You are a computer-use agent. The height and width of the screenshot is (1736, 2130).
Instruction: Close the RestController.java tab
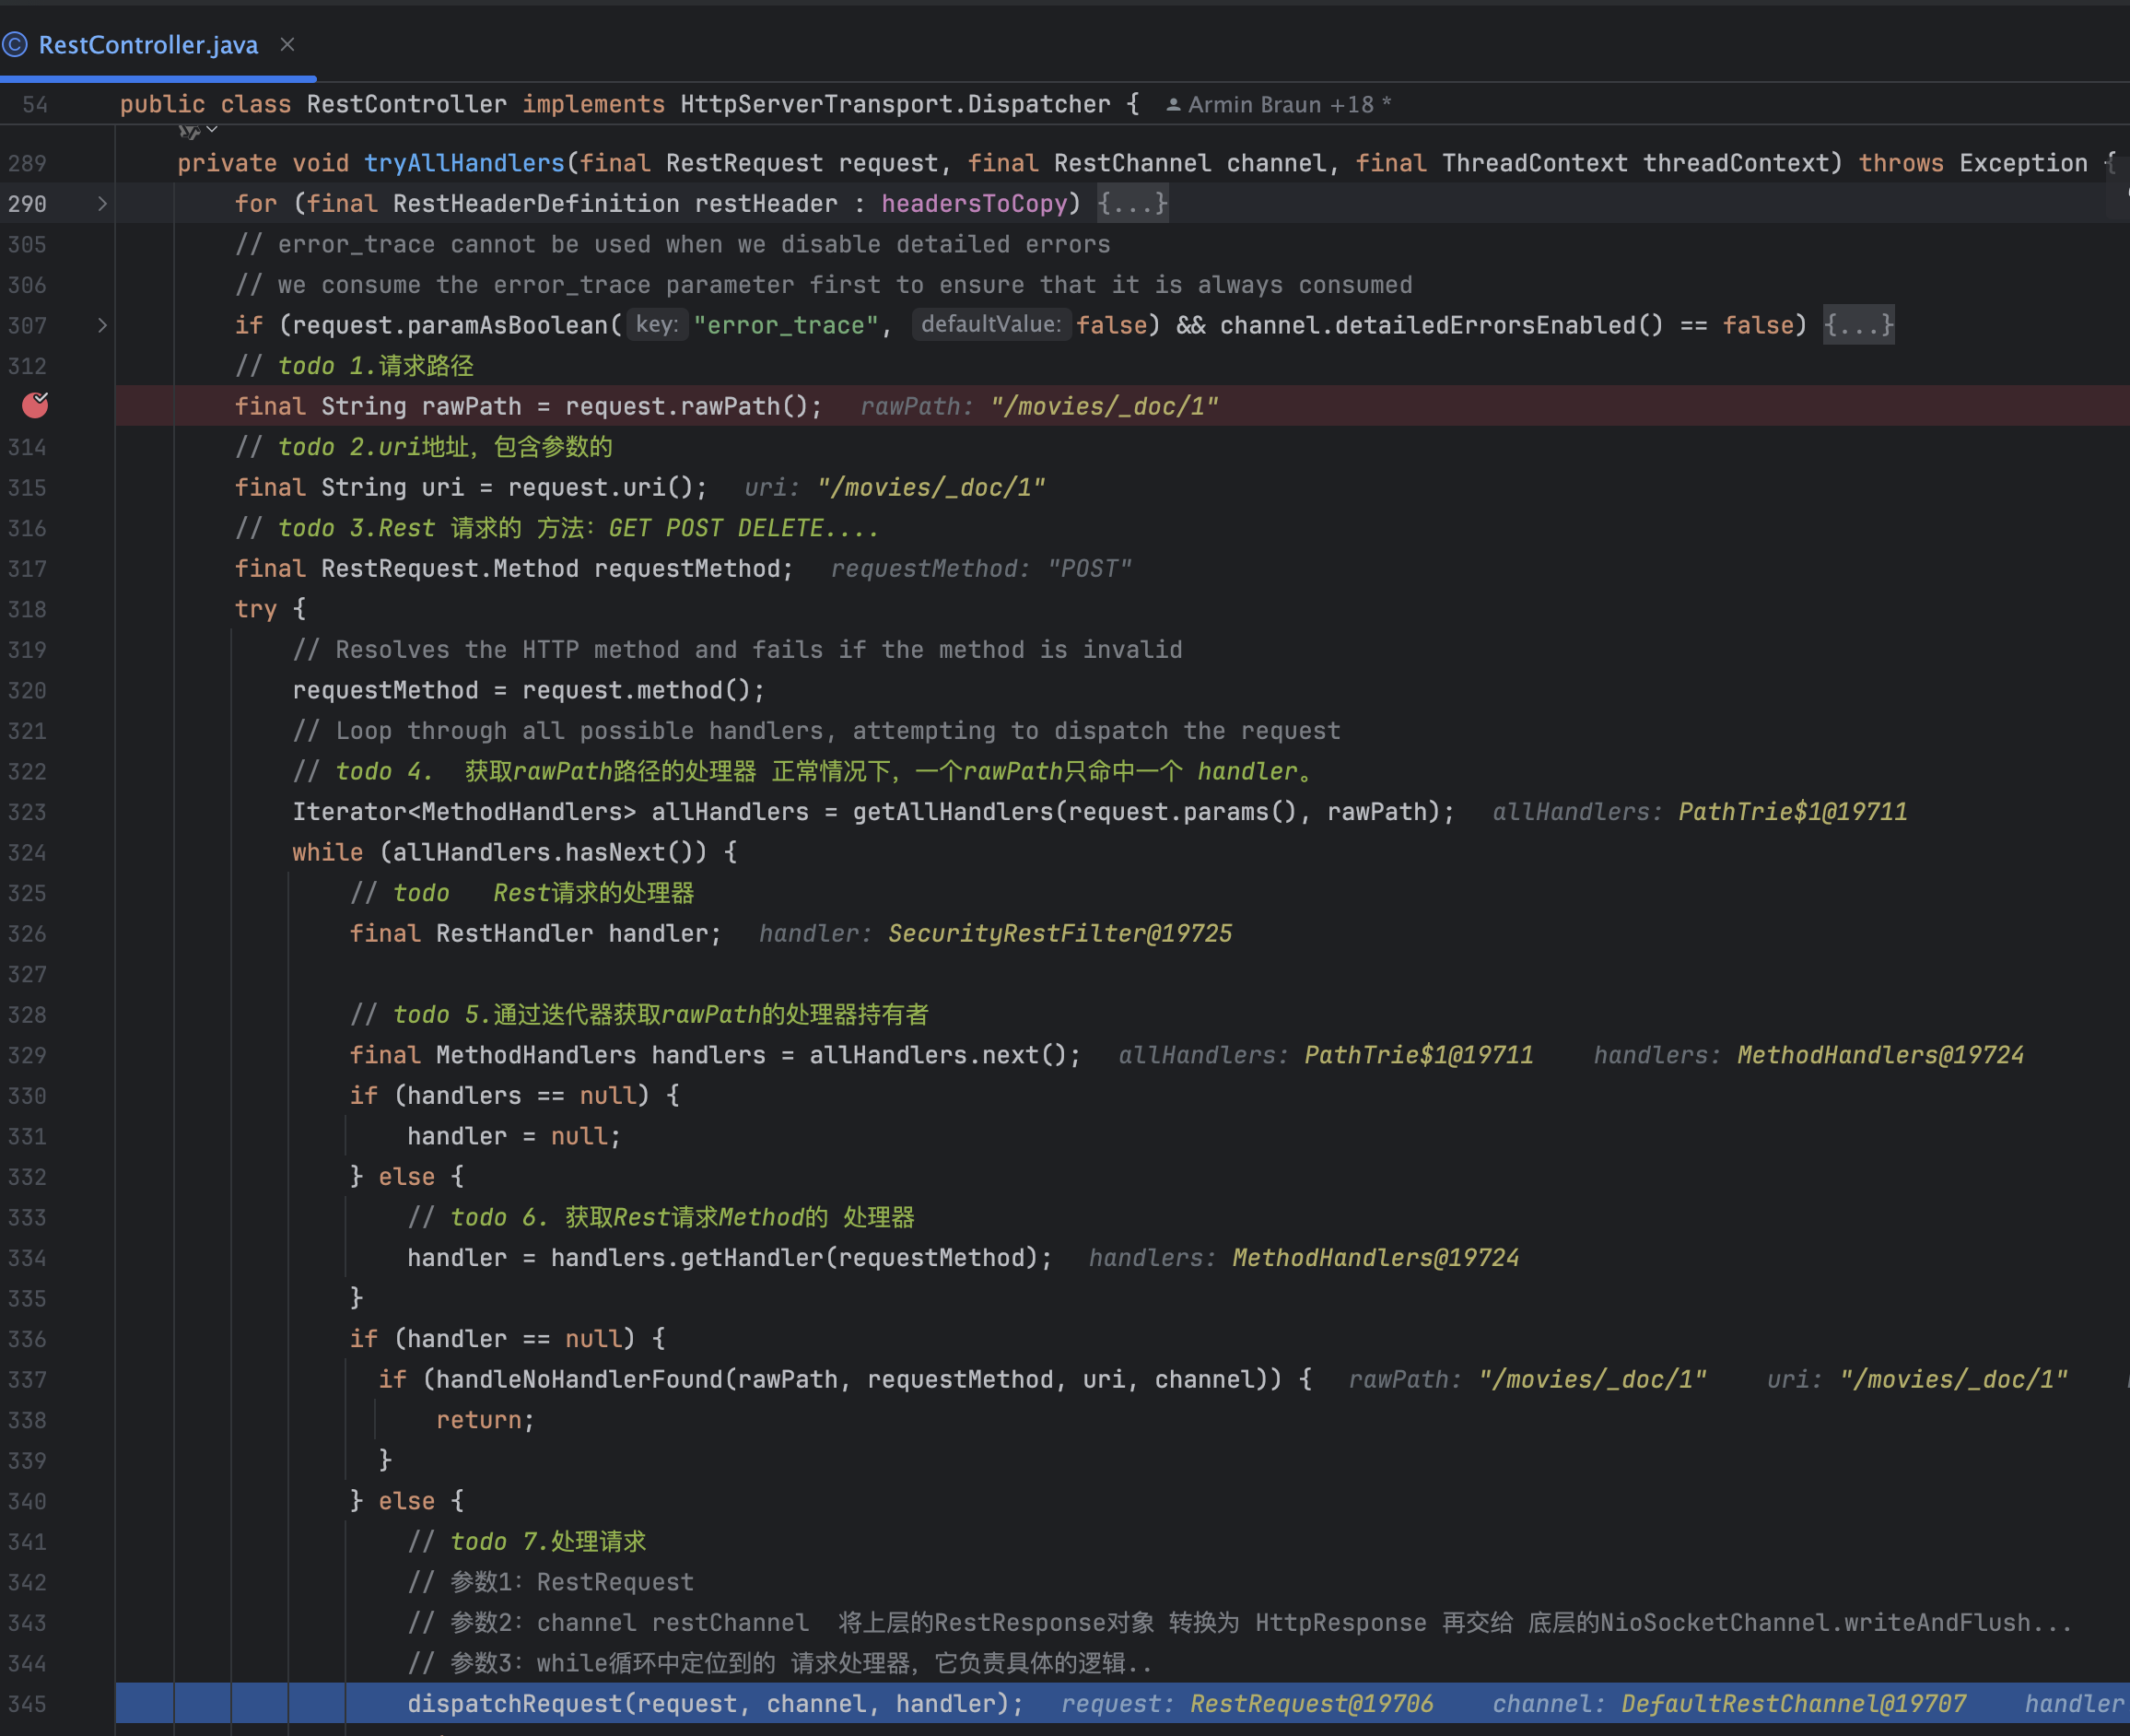tap(288, 44)
